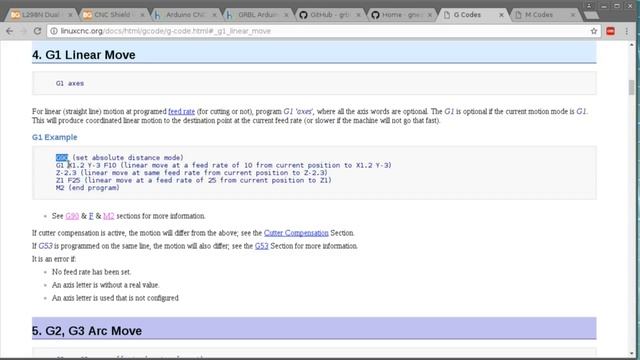Open the G90 section link
The image size is (640, 360).
(x=72, y=216)
